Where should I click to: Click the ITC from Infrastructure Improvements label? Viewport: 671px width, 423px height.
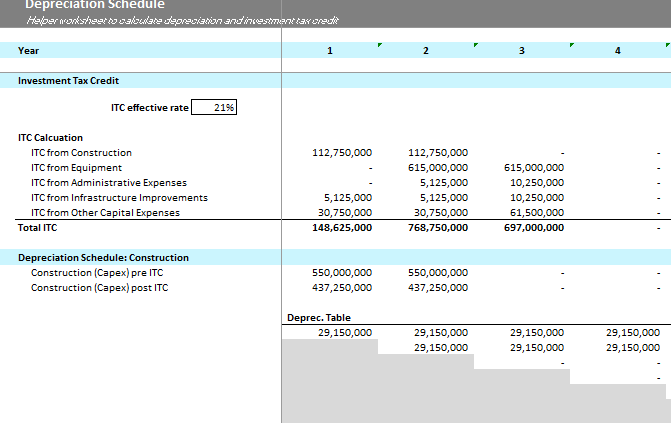click(119, 198)
